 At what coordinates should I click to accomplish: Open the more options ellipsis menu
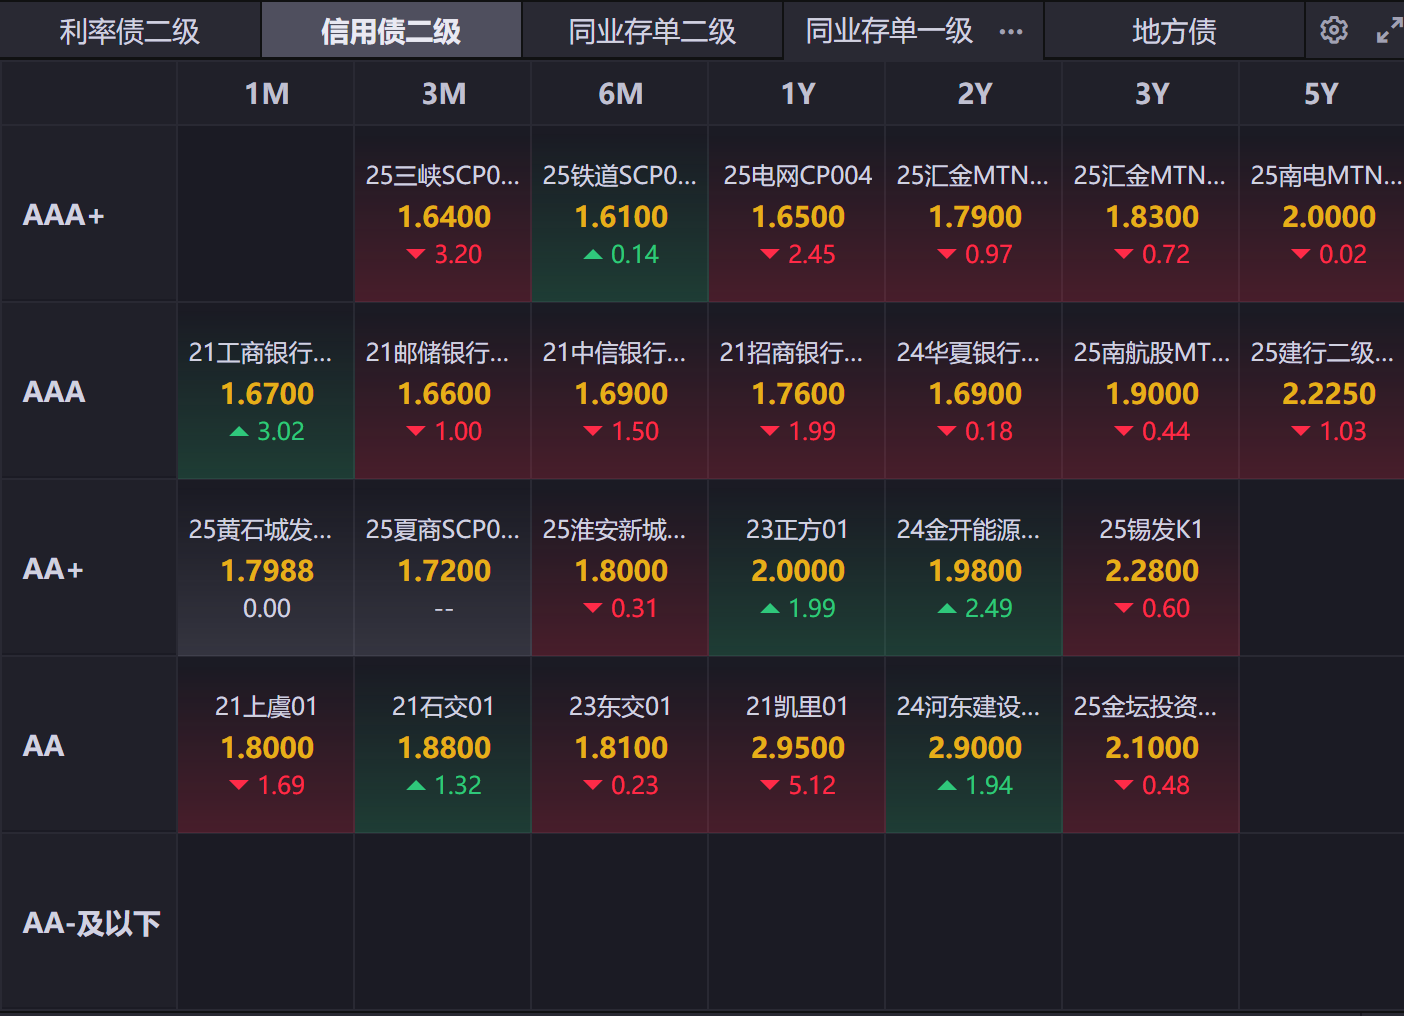(1011, 32)
